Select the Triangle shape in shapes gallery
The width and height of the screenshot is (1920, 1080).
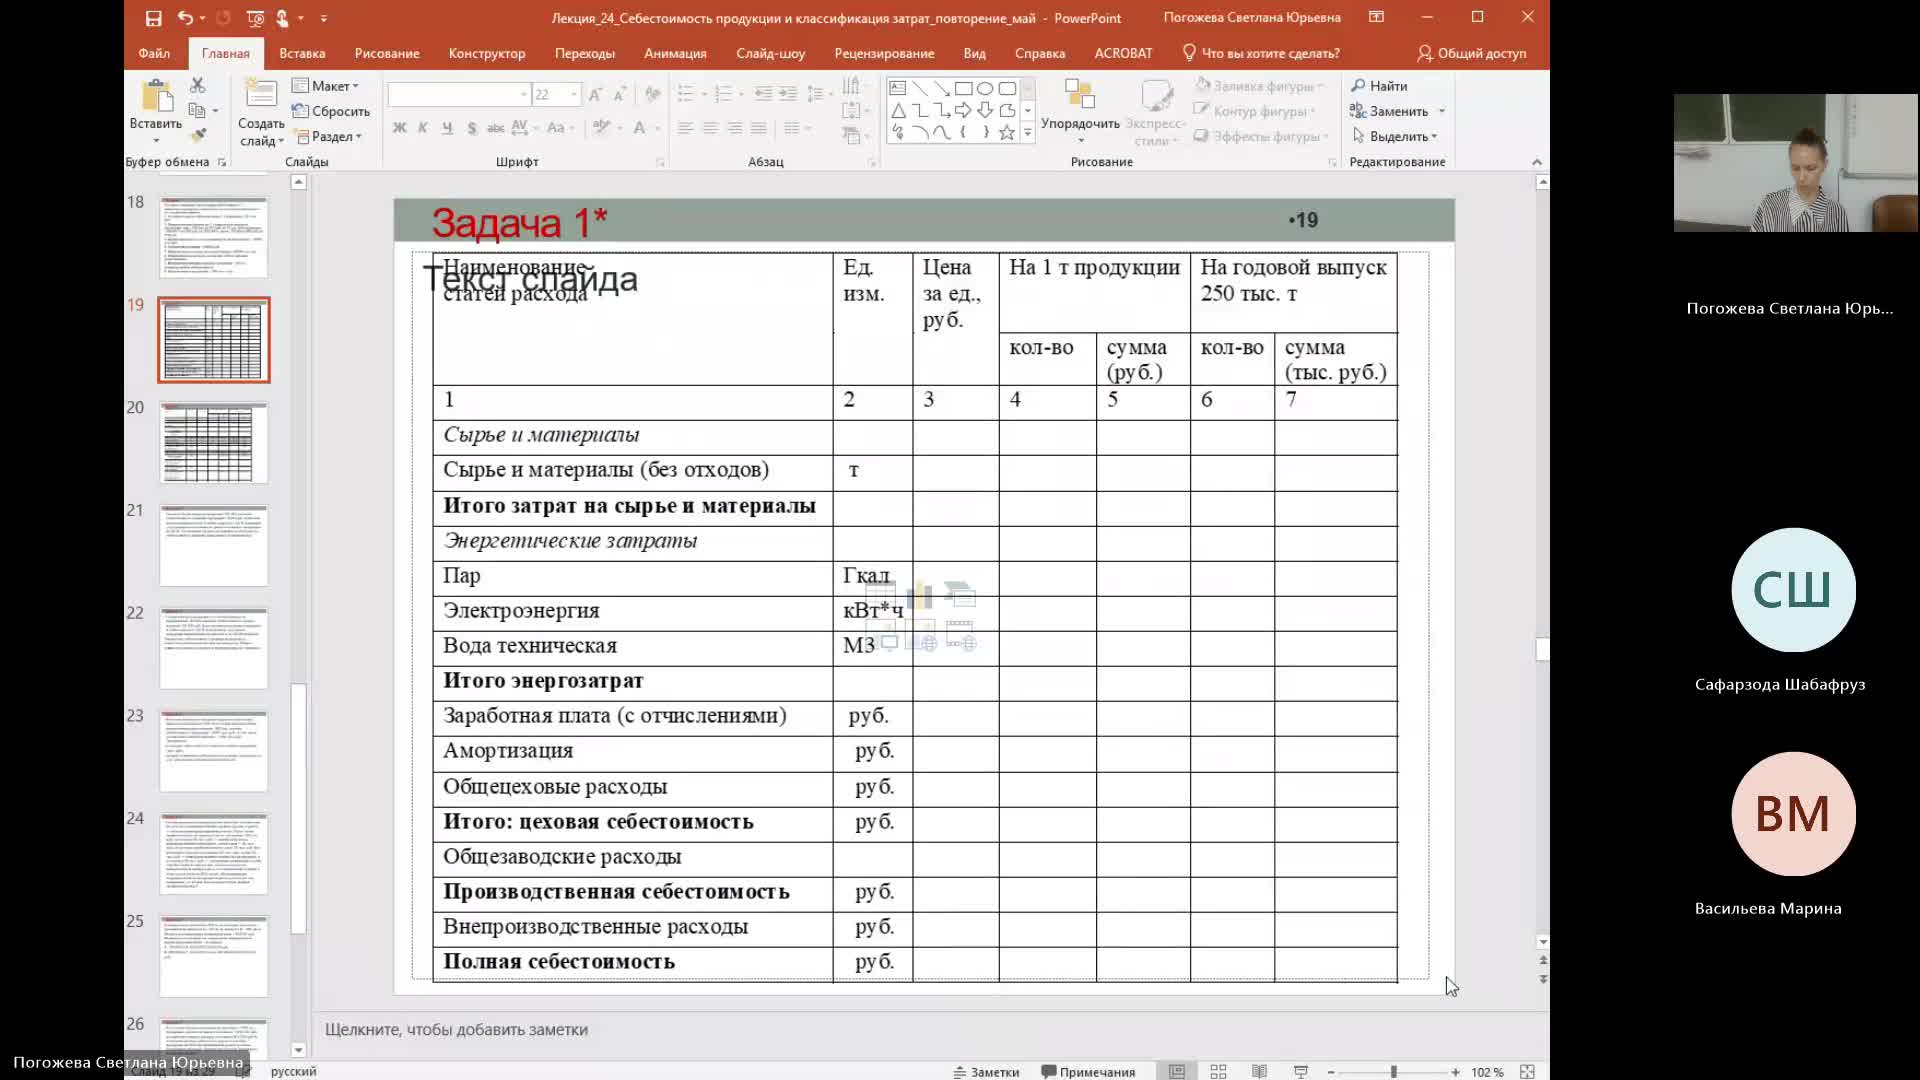(898, 110)
